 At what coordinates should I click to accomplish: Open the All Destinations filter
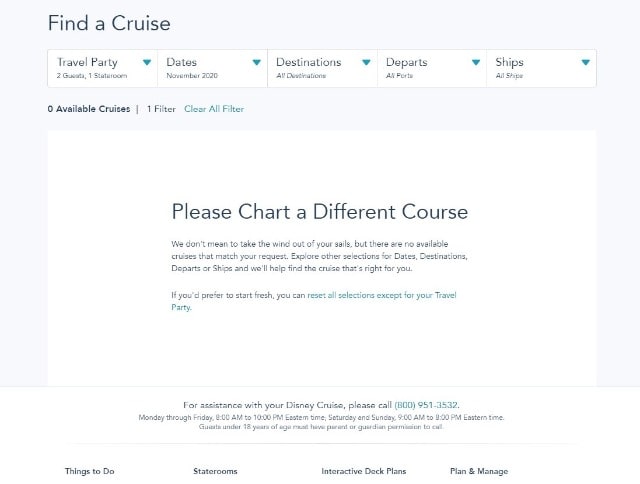pyautogui.click(x=322, y=68)
